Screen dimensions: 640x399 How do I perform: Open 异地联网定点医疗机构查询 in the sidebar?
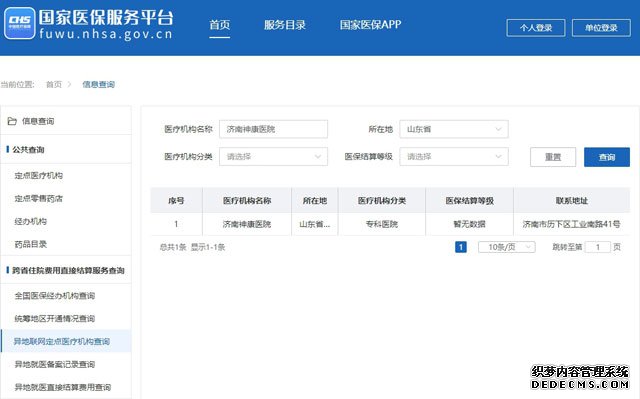pyautogui.click(x=66, y=341)
